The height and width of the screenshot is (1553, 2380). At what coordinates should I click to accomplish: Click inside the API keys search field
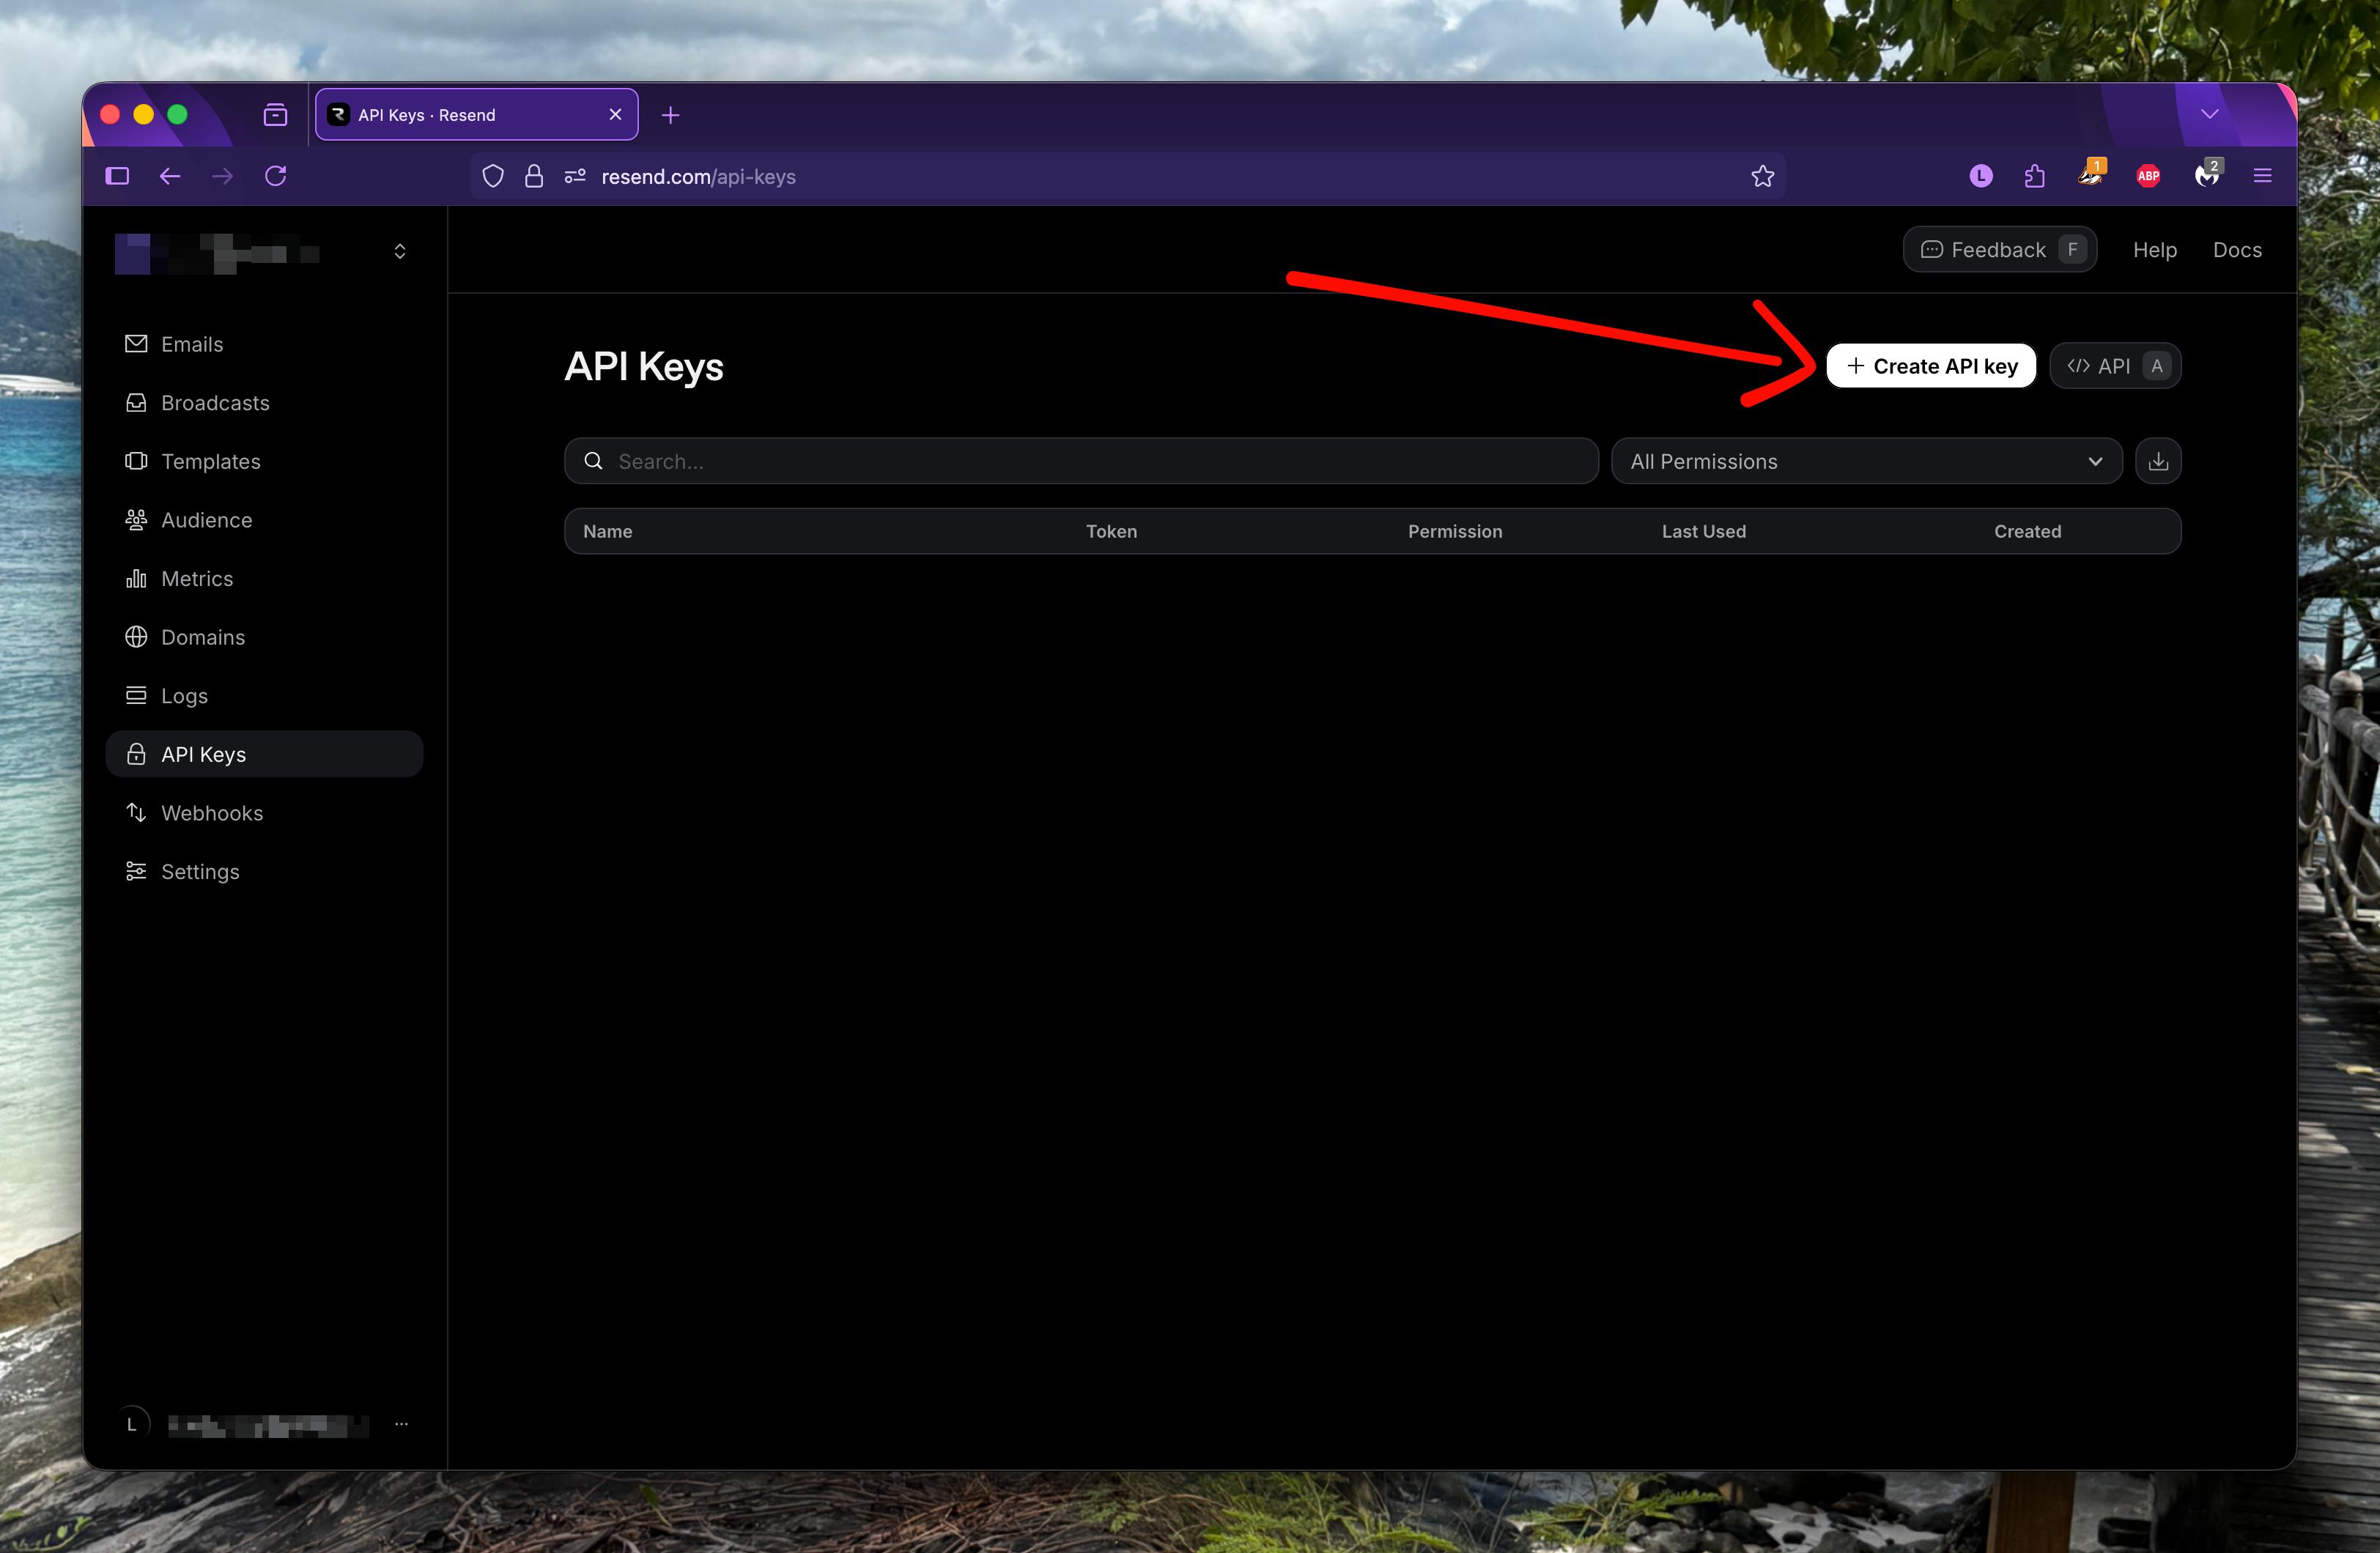pyautogui.click(x=1080, y=461)
